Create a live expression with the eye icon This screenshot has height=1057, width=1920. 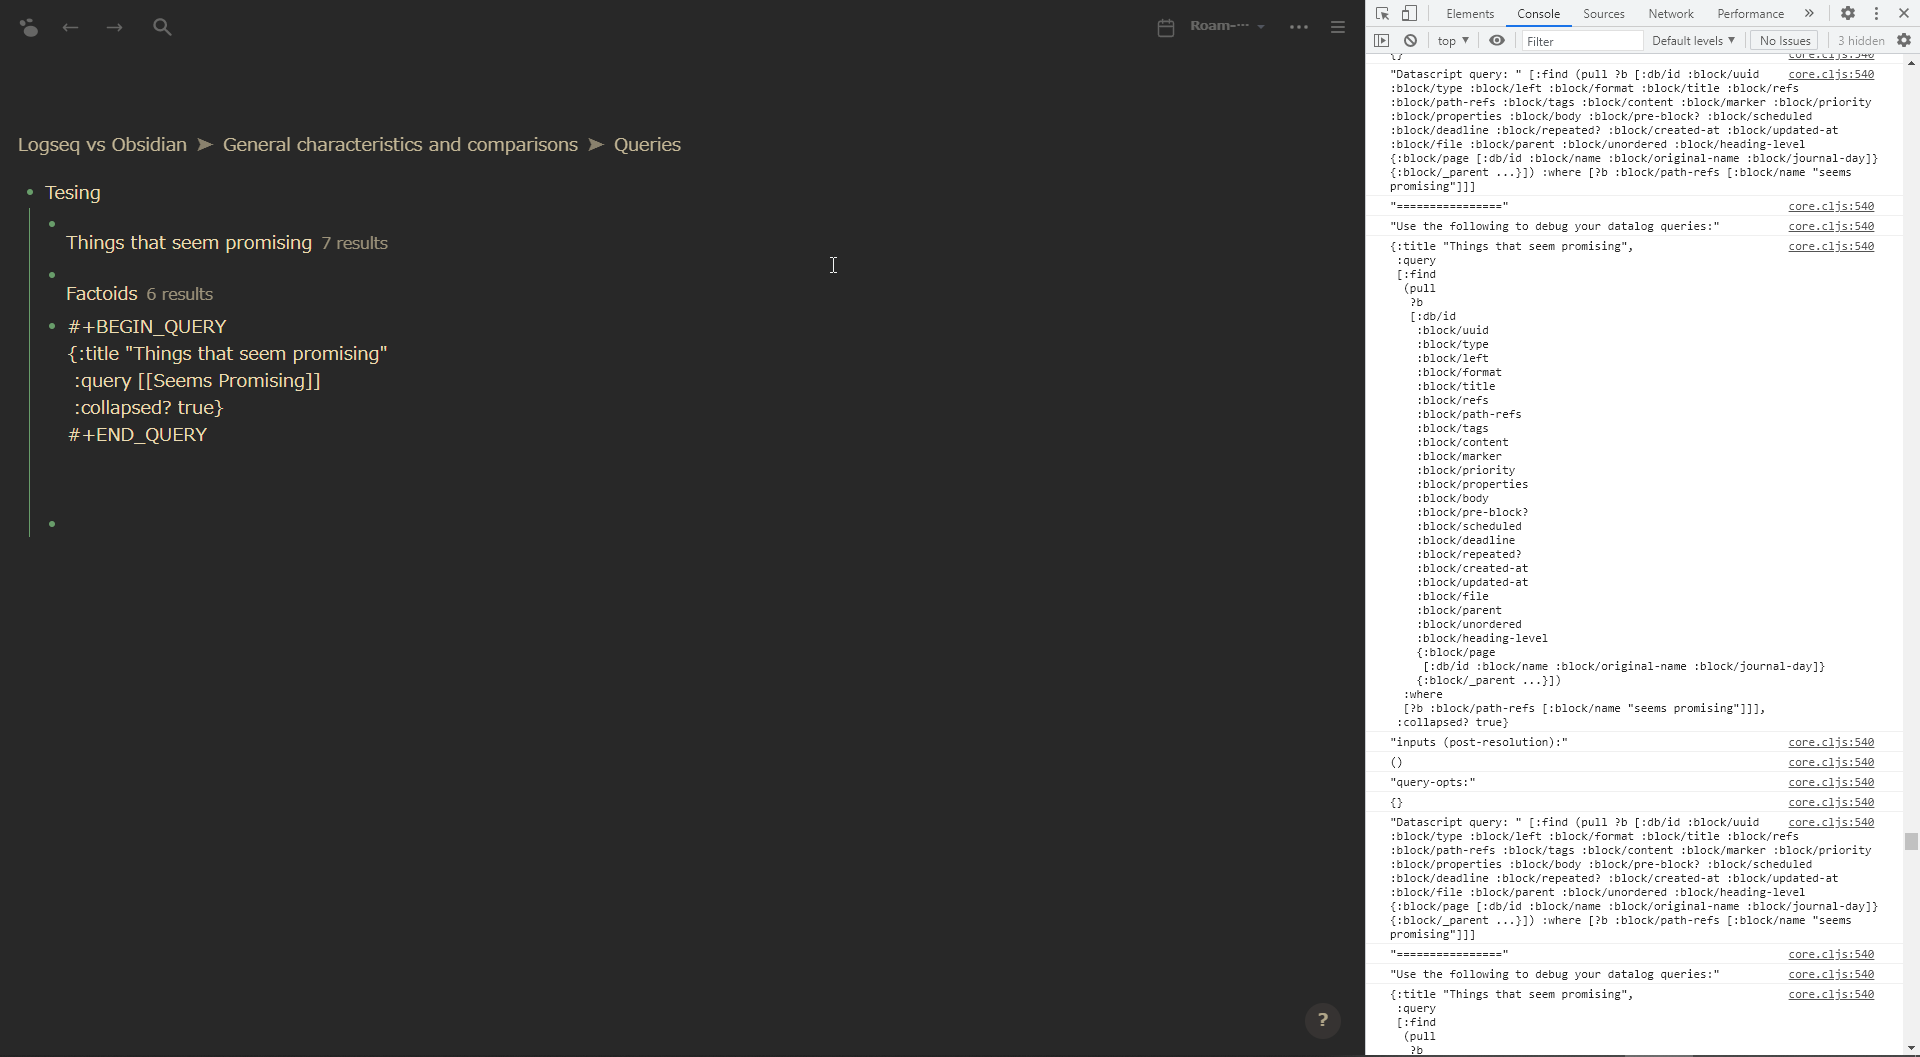tap(1497, 40)
